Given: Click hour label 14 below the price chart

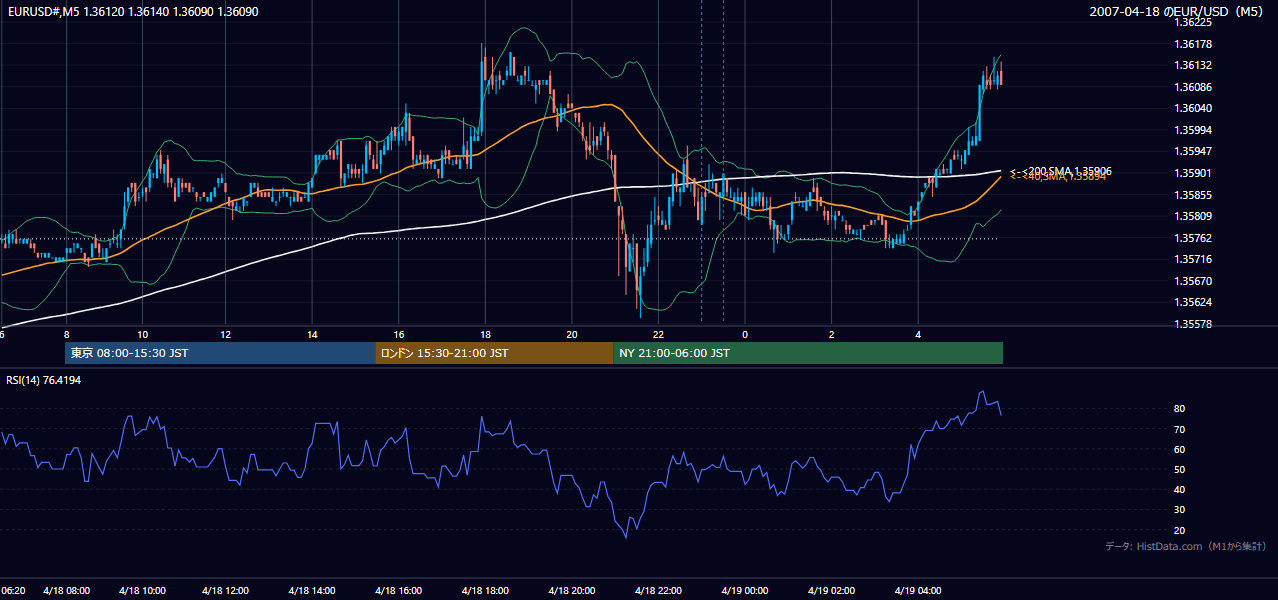Looking at the screenshot, I should click(x=313, y=334).
